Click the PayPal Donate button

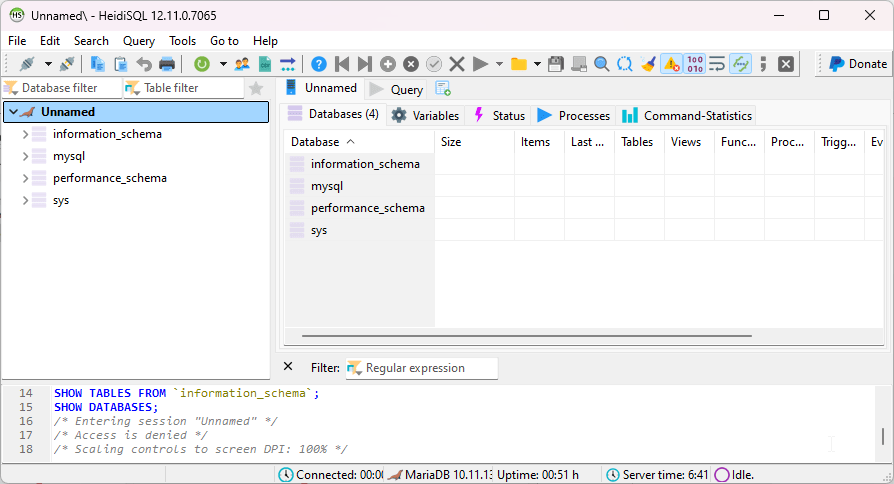pos(857,64)
